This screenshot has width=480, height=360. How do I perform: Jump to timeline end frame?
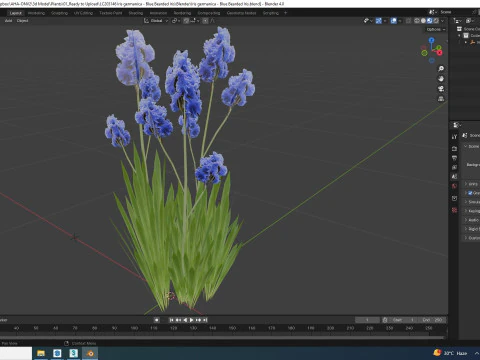pyautogui.click(x=205, y=320)
